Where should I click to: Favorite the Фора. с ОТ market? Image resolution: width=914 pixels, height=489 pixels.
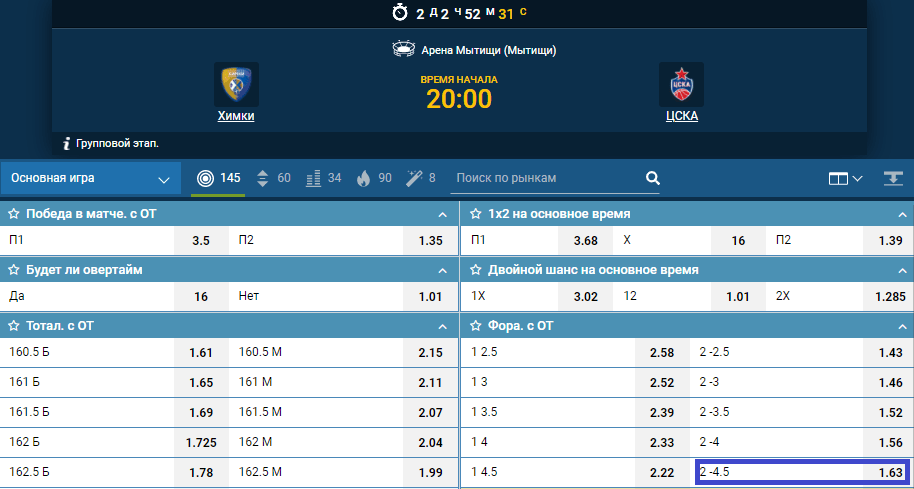click(x=476, y=326)
